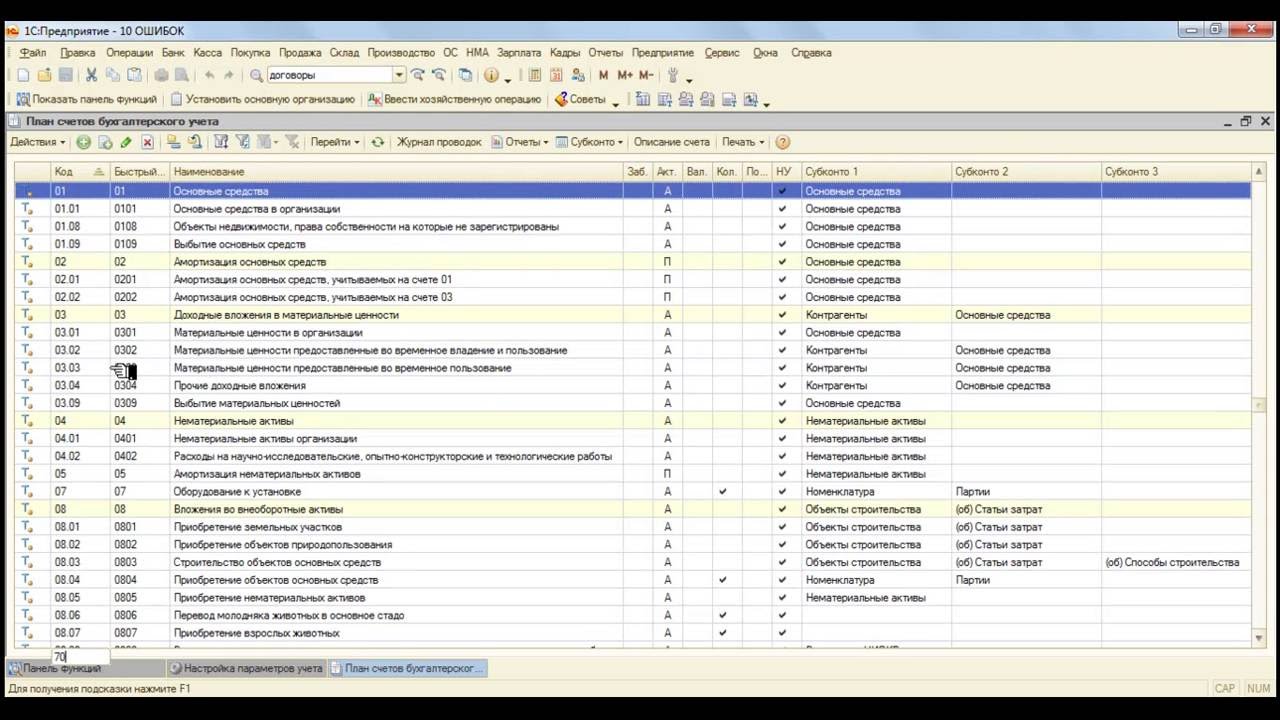
Task: Switch to Настройка параметров учета tab
Action: tap(246, 668)
